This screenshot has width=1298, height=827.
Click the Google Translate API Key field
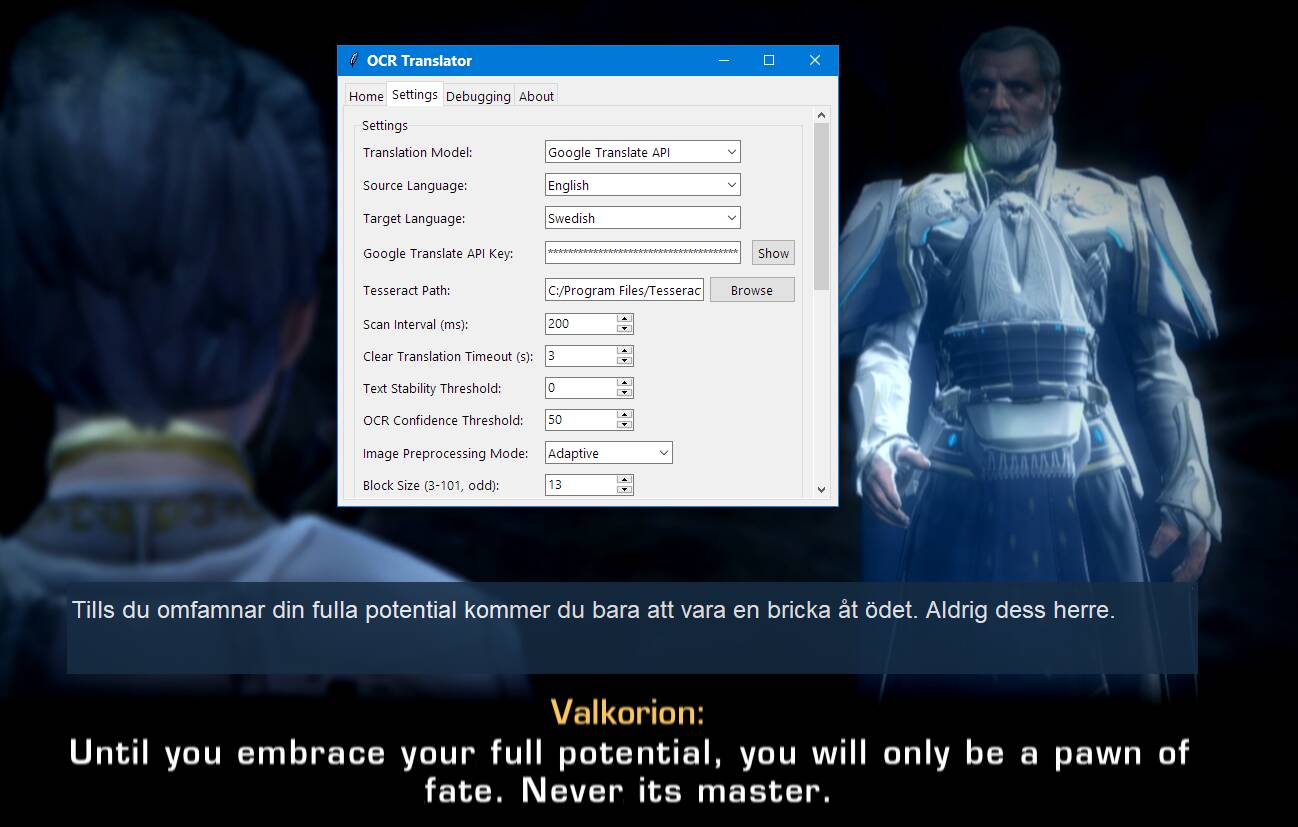643,253
